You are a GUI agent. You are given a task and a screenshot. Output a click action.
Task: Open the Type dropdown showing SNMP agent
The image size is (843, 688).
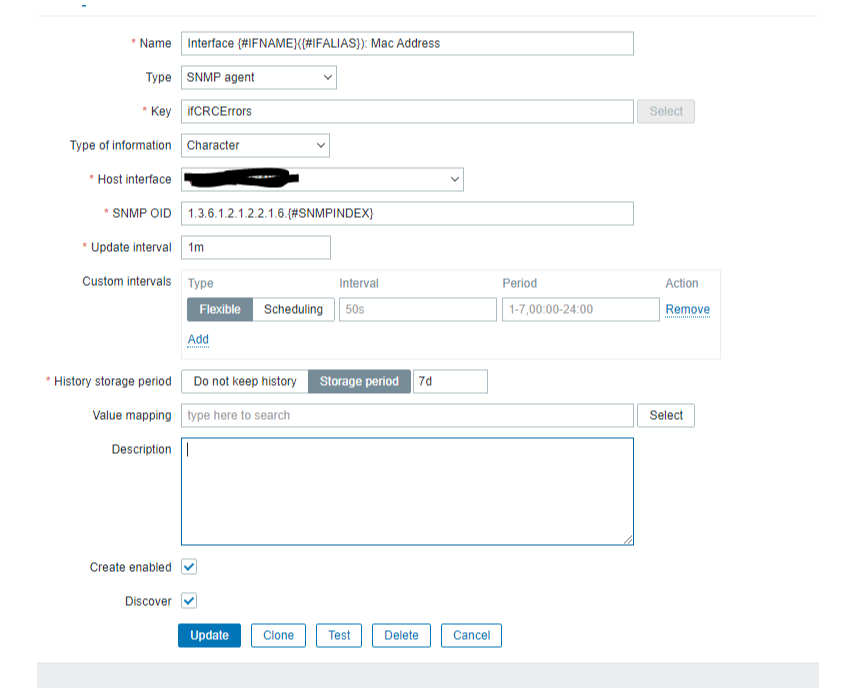(259, 77)
